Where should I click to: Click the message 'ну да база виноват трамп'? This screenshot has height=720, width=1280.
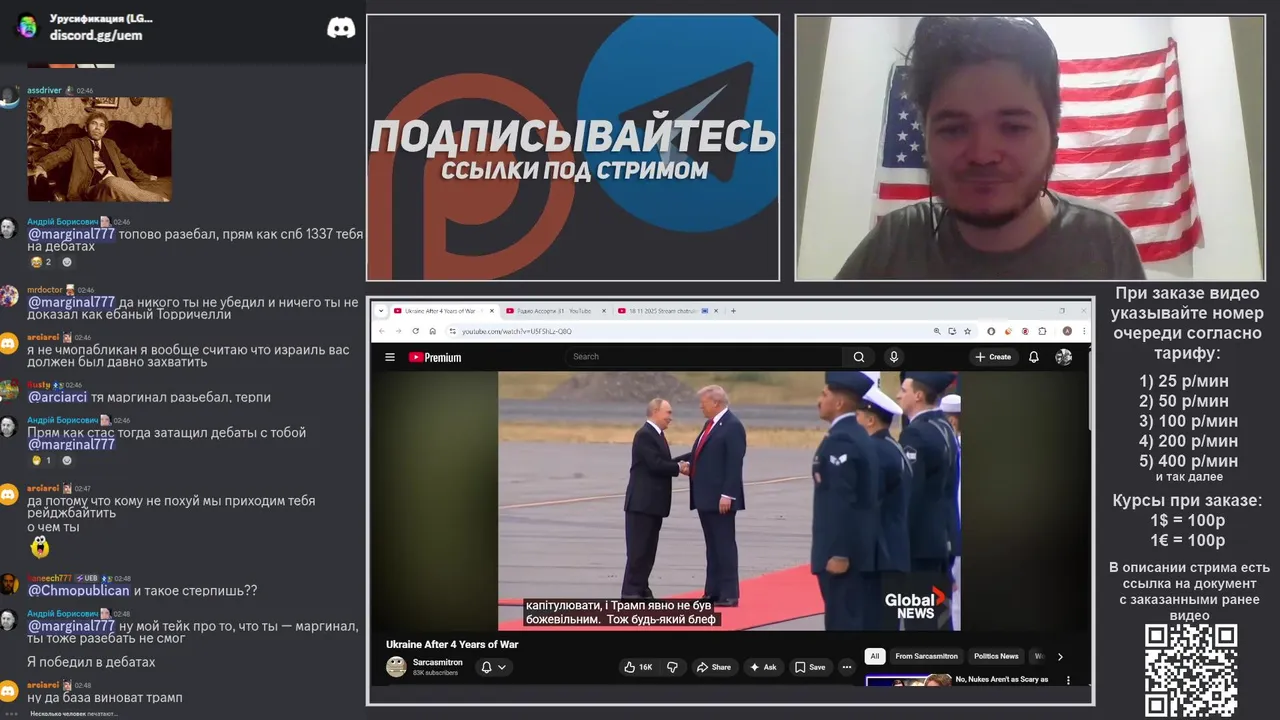(x=105, y=697)
